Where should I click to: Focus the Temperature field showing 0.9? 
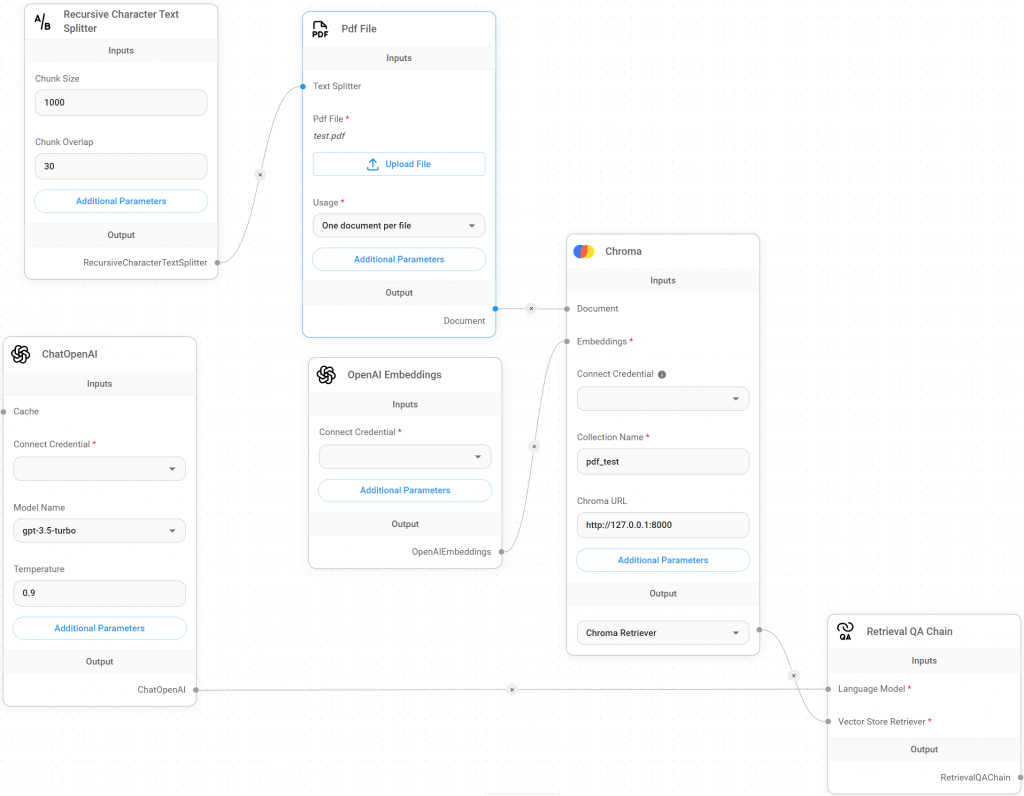(99, 594)
